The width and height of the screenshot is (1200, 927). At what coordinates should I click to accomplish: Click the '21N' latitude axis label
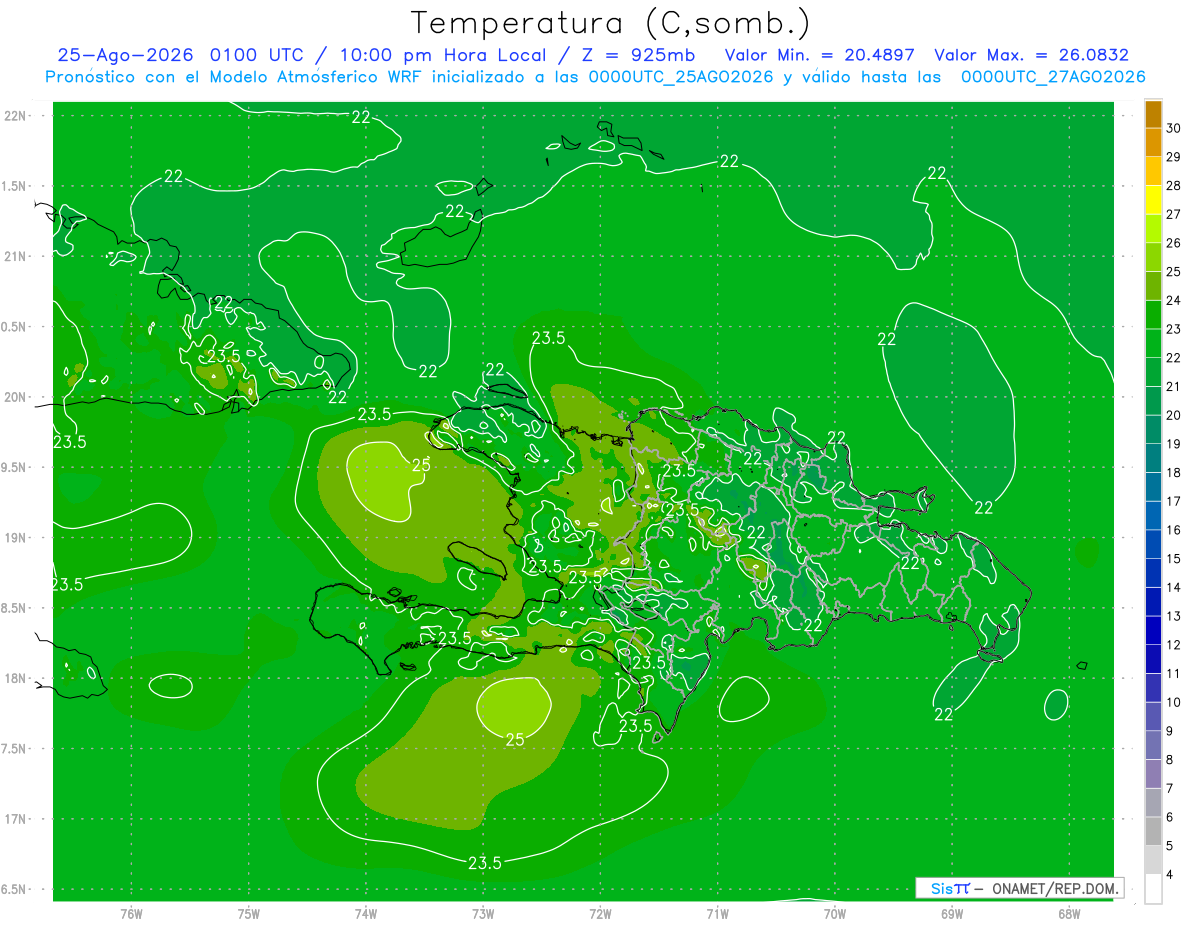pos(17,256)
